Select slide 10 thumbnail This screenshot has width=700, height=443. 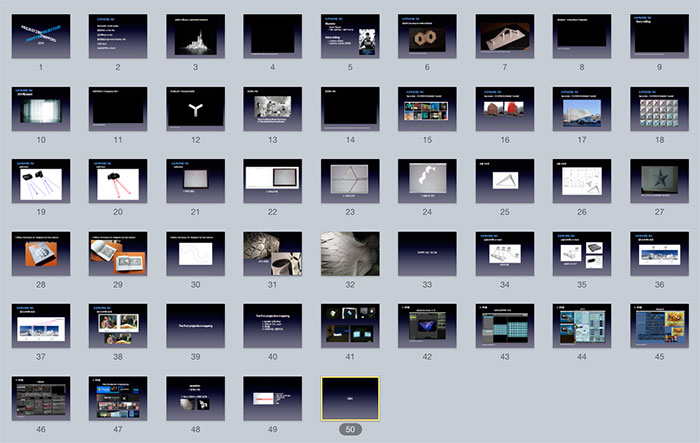tap(41, 108)
